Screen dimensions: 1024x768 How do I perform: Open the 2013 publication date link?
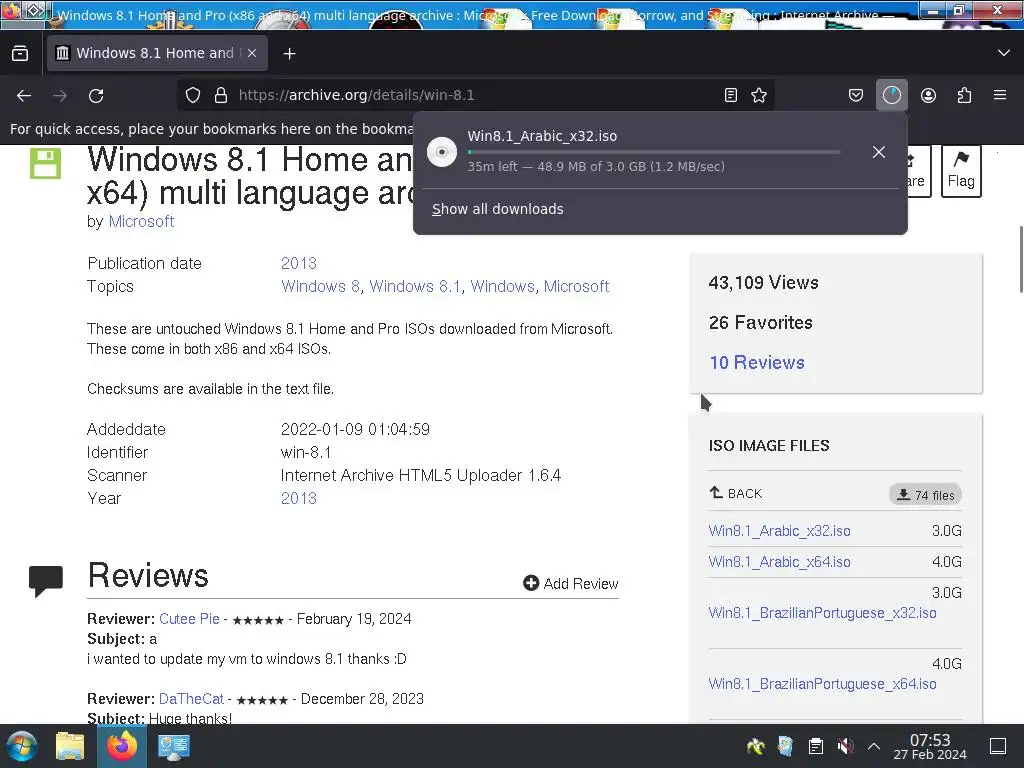(298, 263)
